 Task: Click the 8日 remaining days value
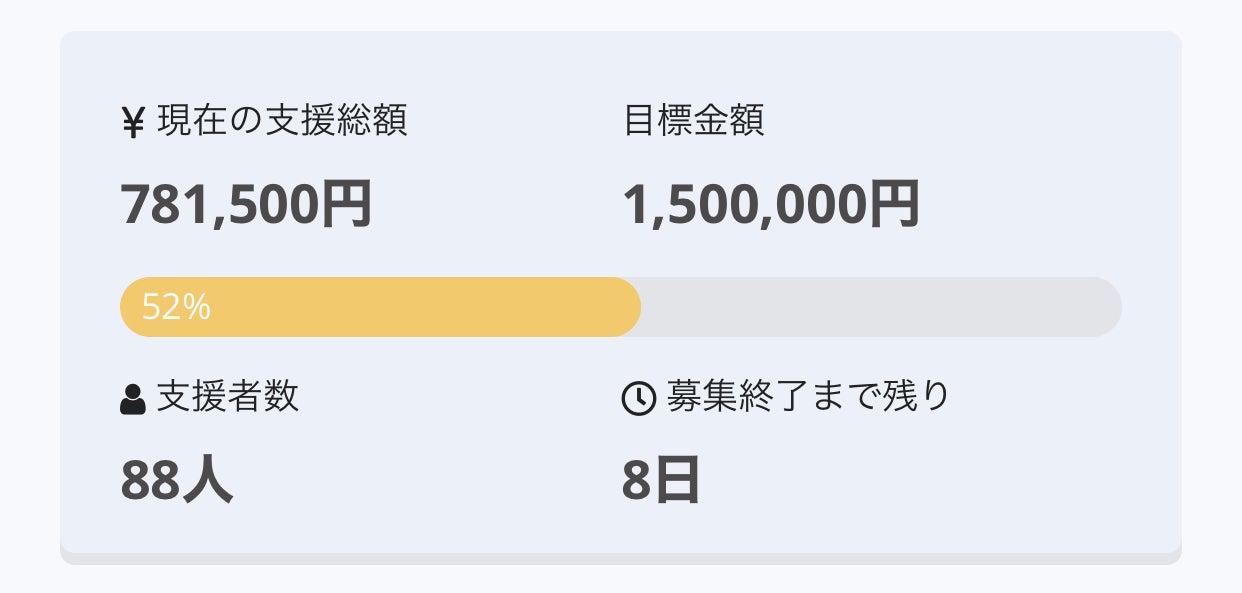[x=660, y=481]
